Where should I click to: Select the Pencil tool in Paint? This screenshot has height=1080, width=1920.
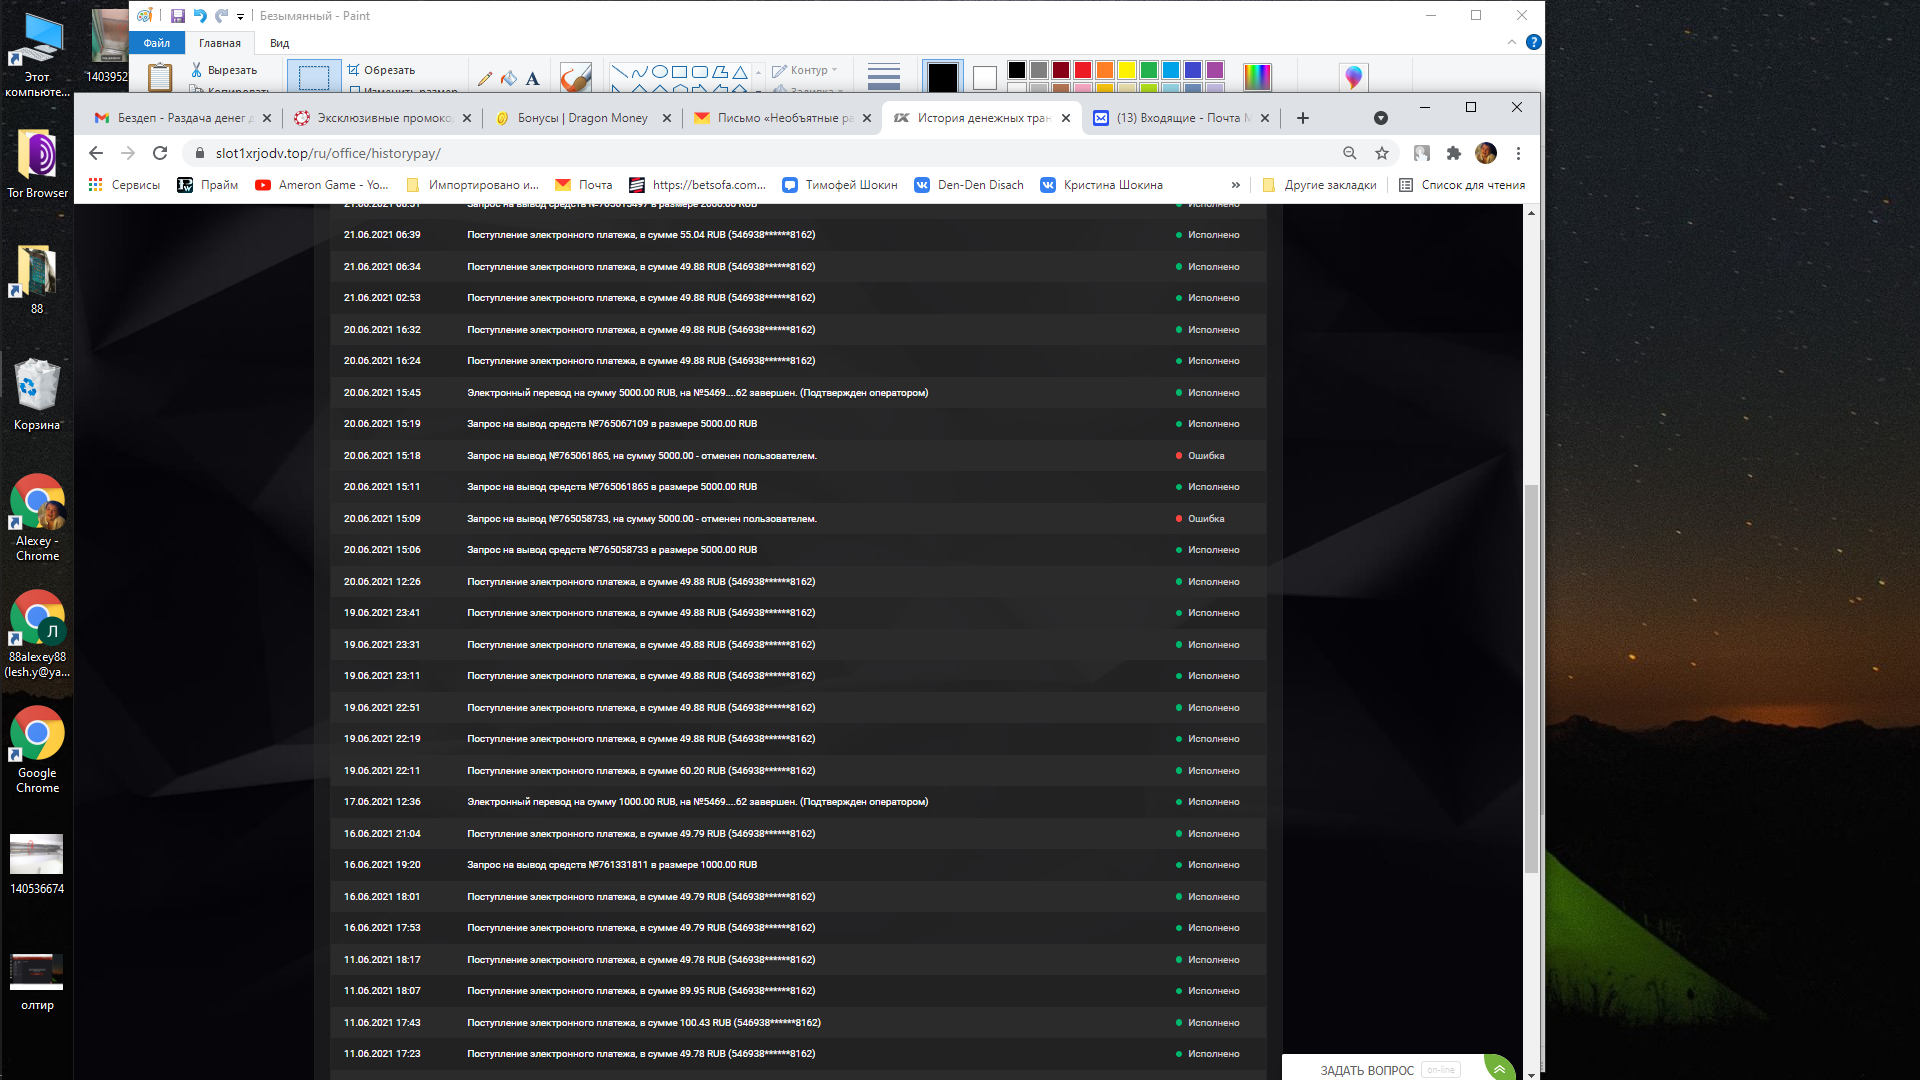(485, 78)
